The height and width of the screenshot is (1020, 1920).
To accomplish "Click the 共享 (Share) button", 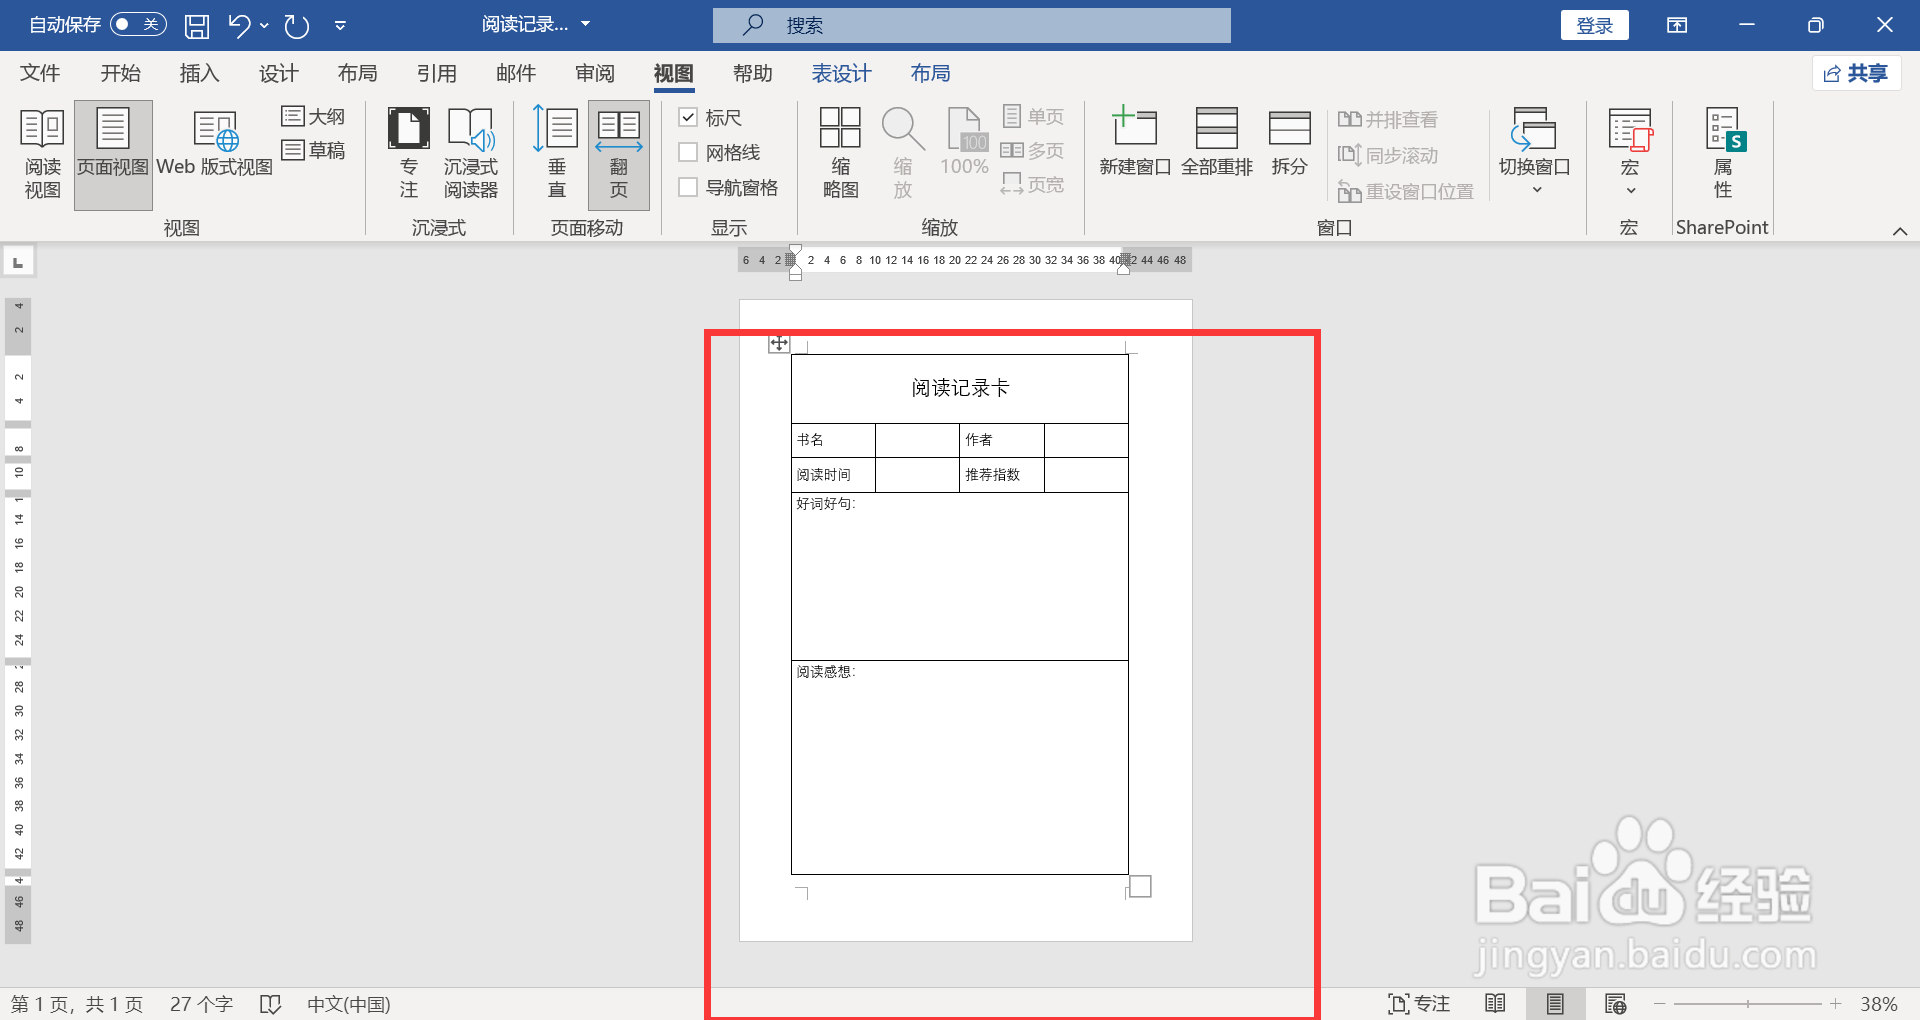I will pos(1856,73).
